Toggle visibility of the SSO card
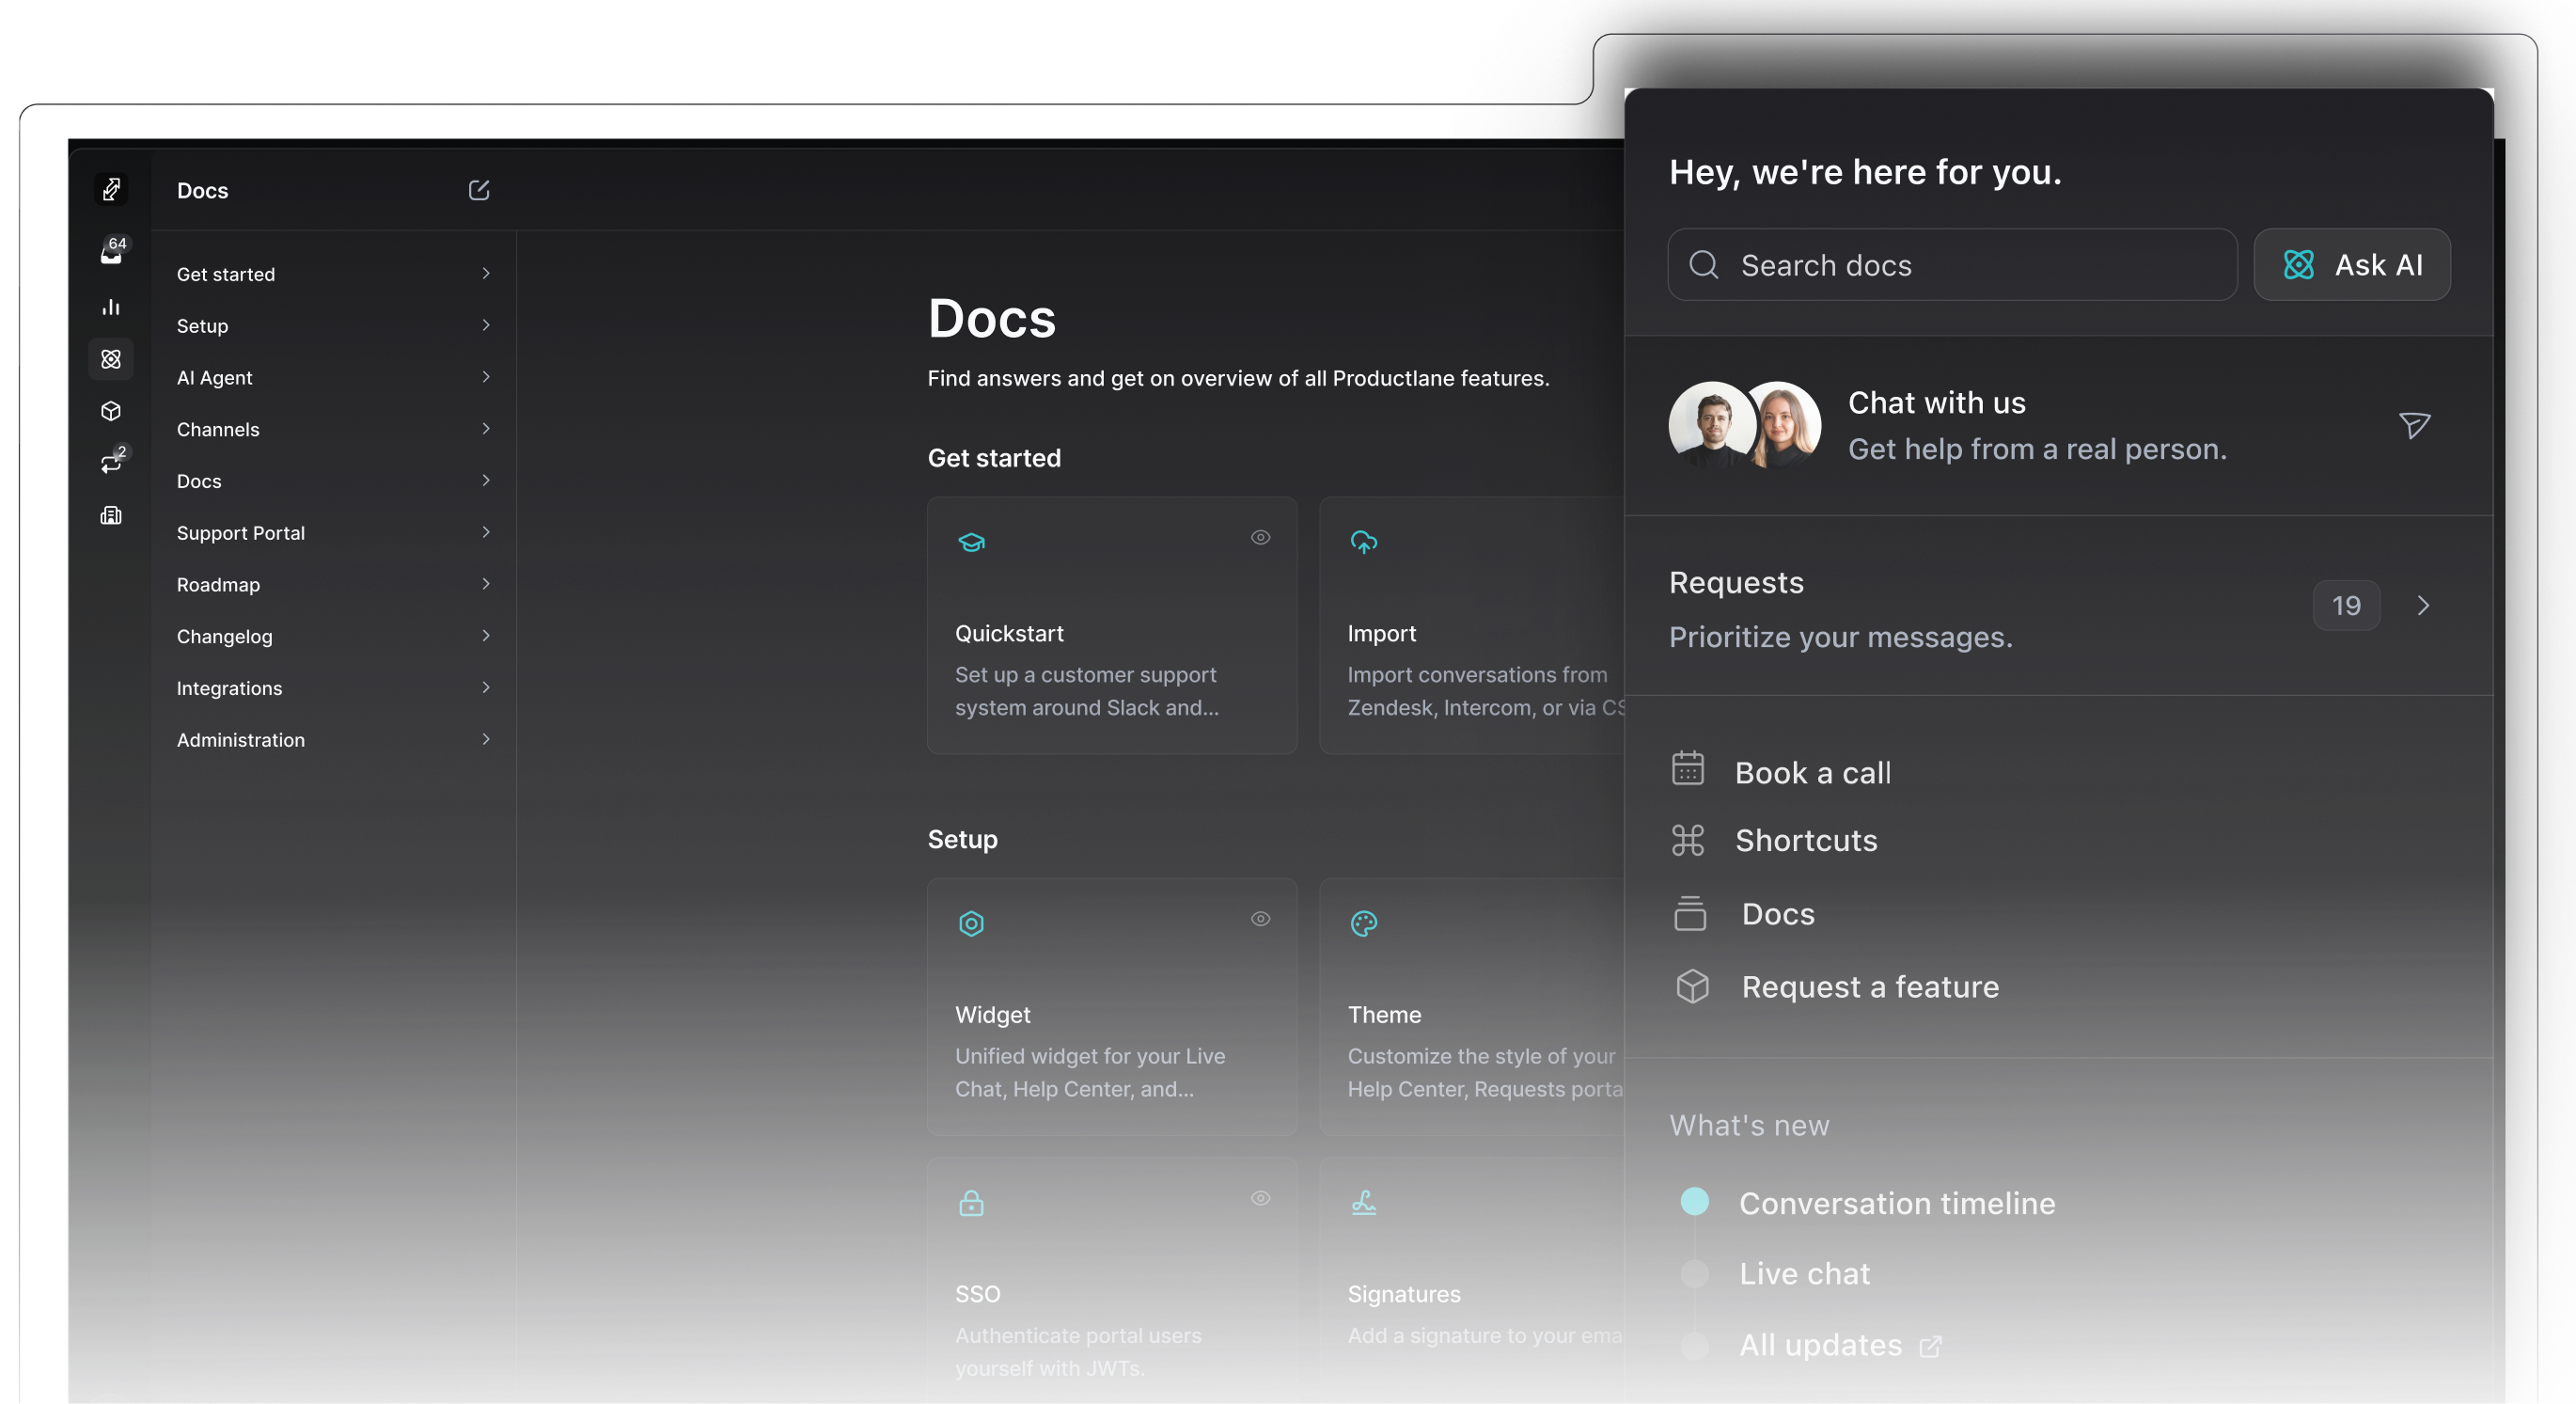The height and width of the screenshot is (1404, 2576). pos(1260,1199)
